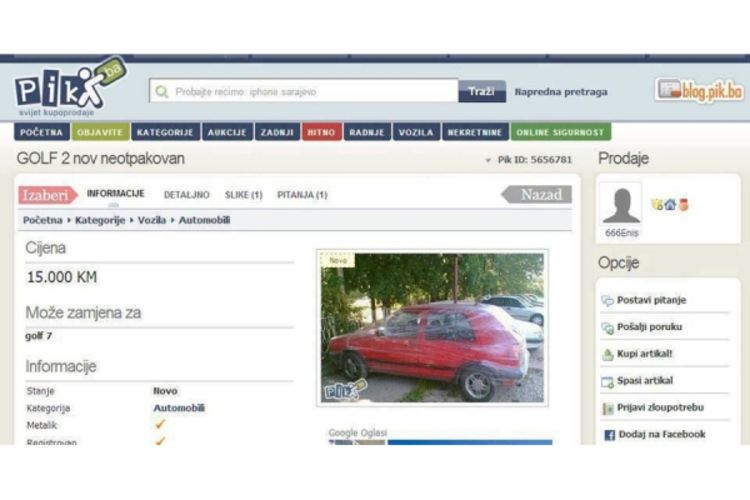750x500 pixels.
Task: Click the Pik.ba logo
Action: pyautogui.click(x=70, y=86)
